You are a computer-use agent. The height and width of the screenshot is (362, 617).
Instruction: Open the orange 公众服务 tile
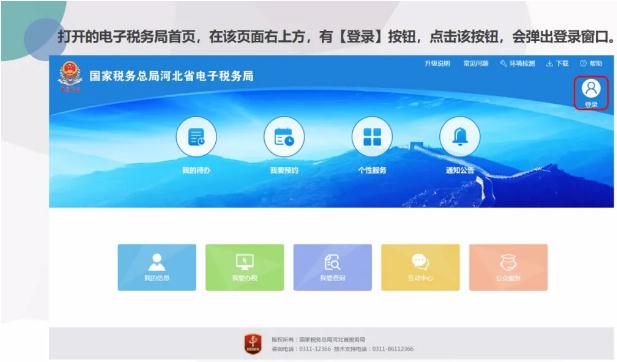508,268
